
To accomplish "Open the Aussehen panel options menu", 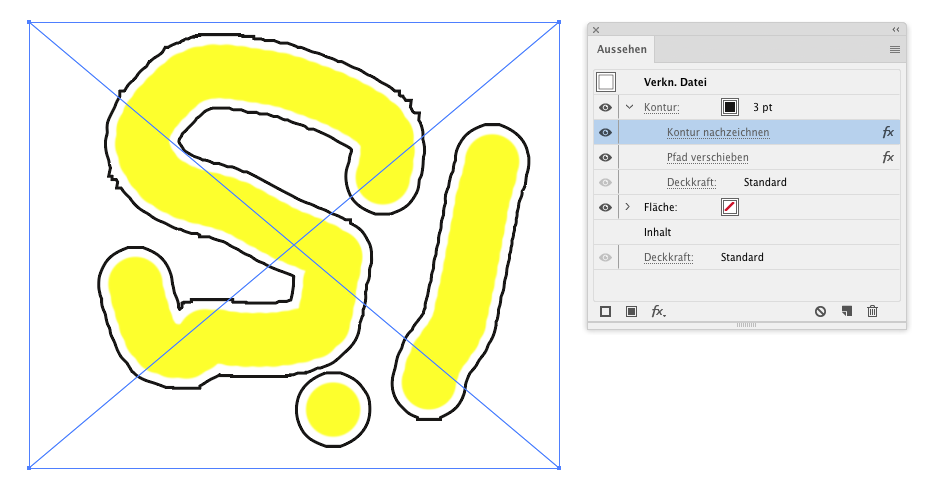I will (x=895, y=50).
